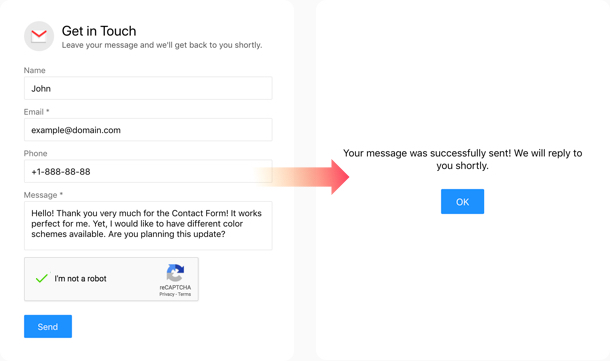610x361 pixels.
Task: Click inside the Message text area
Action: point(148,226)
